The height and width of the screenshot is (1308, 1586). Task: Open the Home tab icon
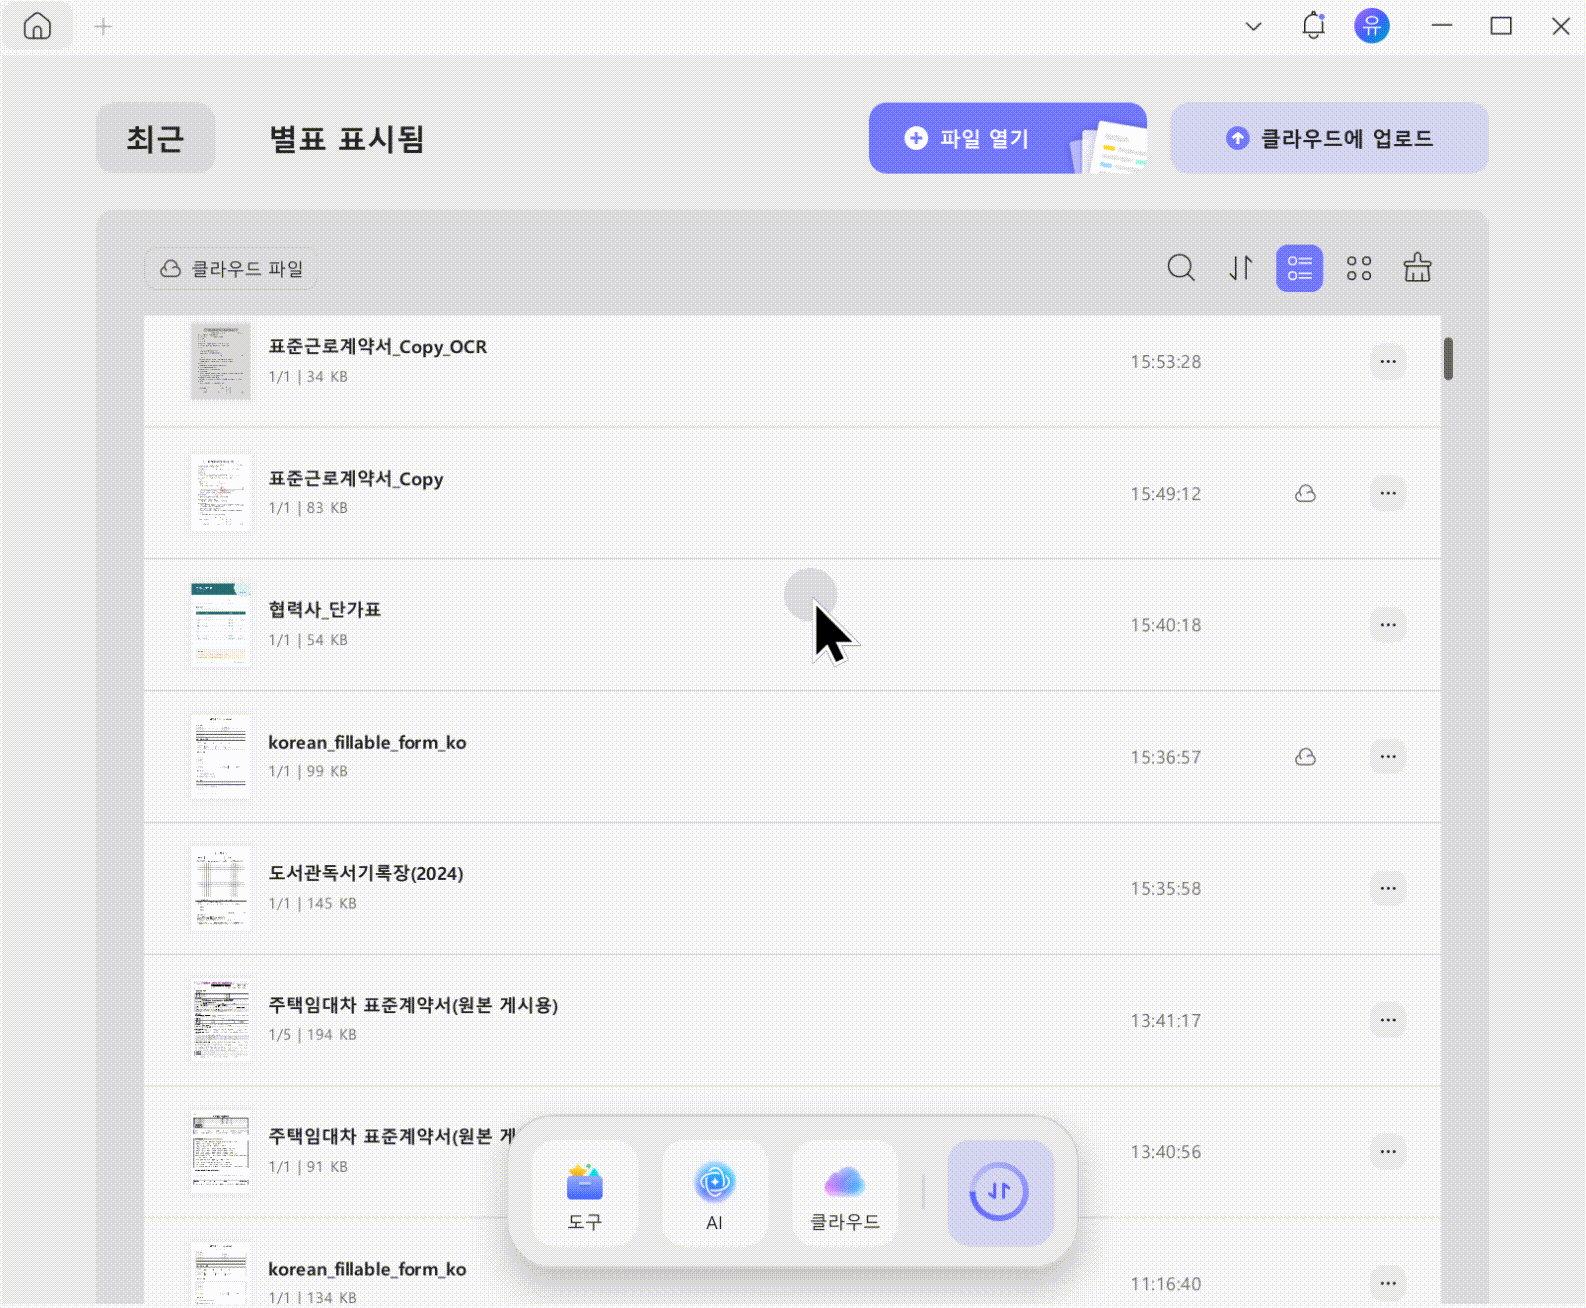pyautogui.click(x=37, y=26)
